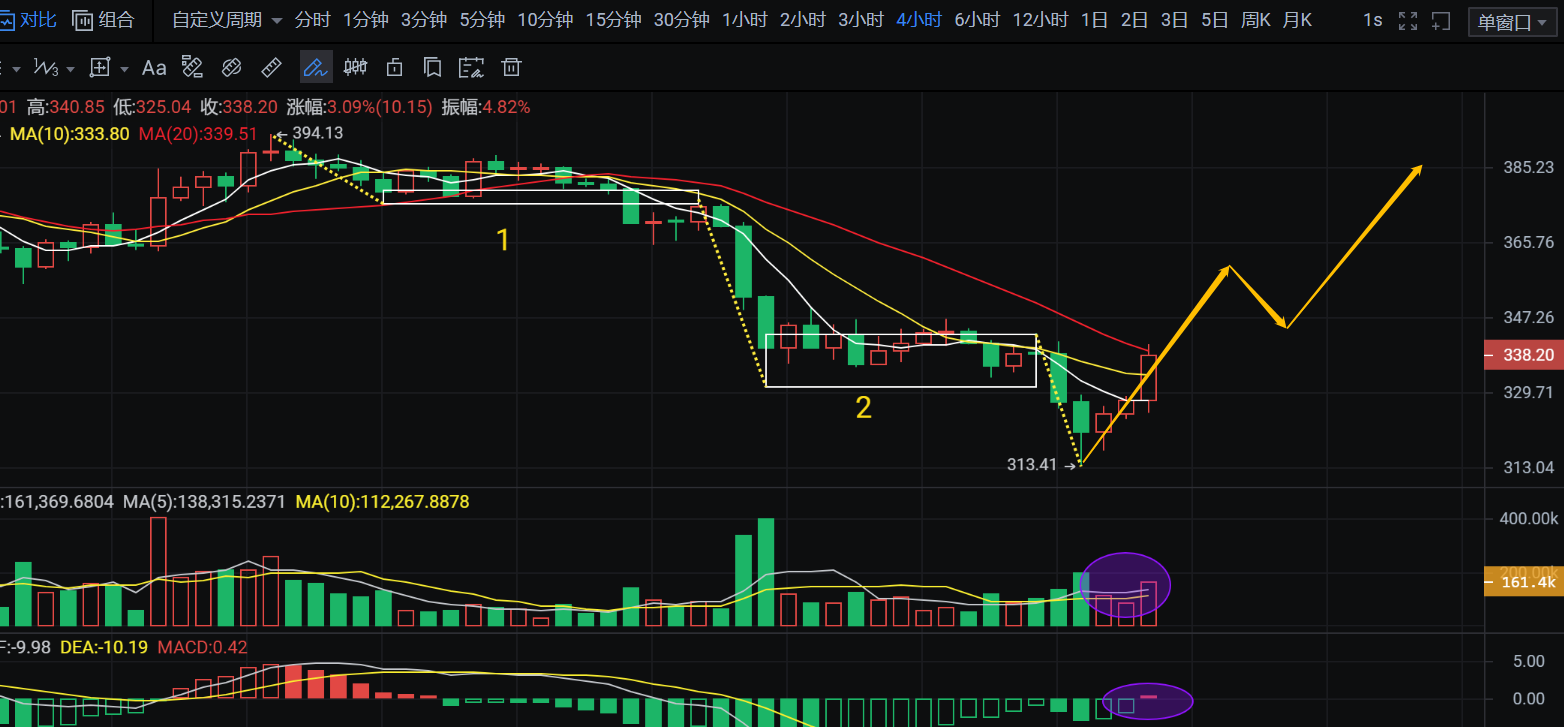The image size is (1564, 727).
Task: Expand the wave-pattern tool dropdown arrow
Action: (69, 69)
